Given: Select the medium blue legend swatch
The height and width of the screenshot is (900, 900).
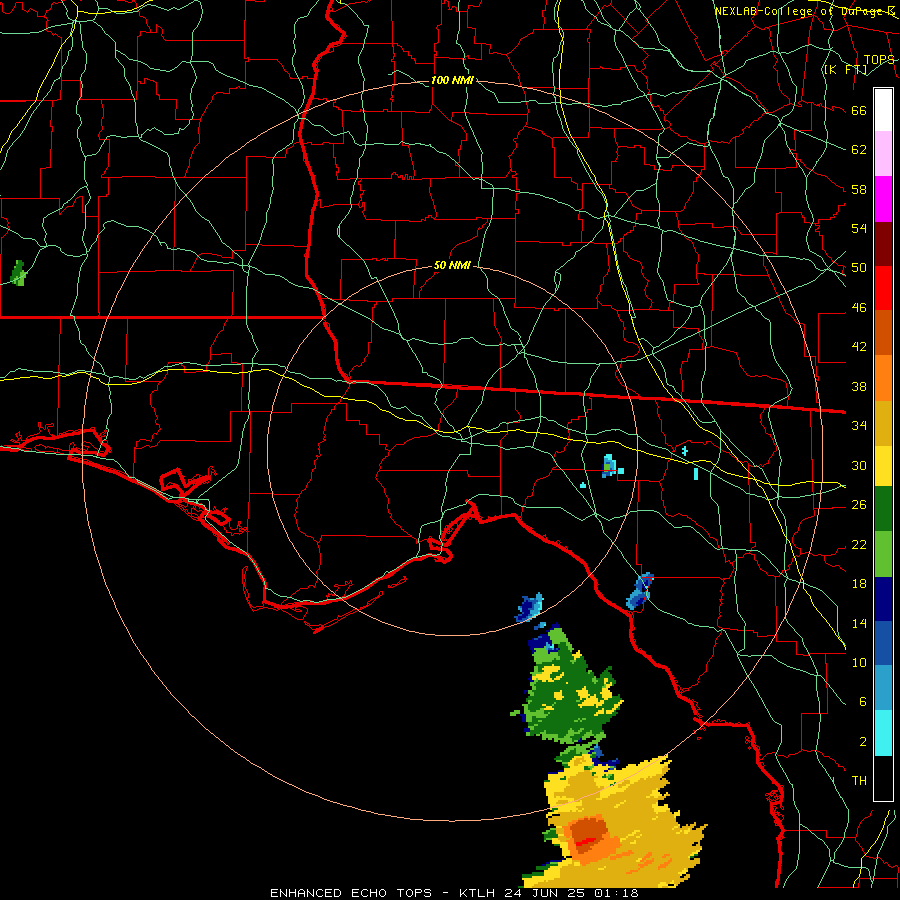Looking at the screenshot, I should tap(883, 643).
